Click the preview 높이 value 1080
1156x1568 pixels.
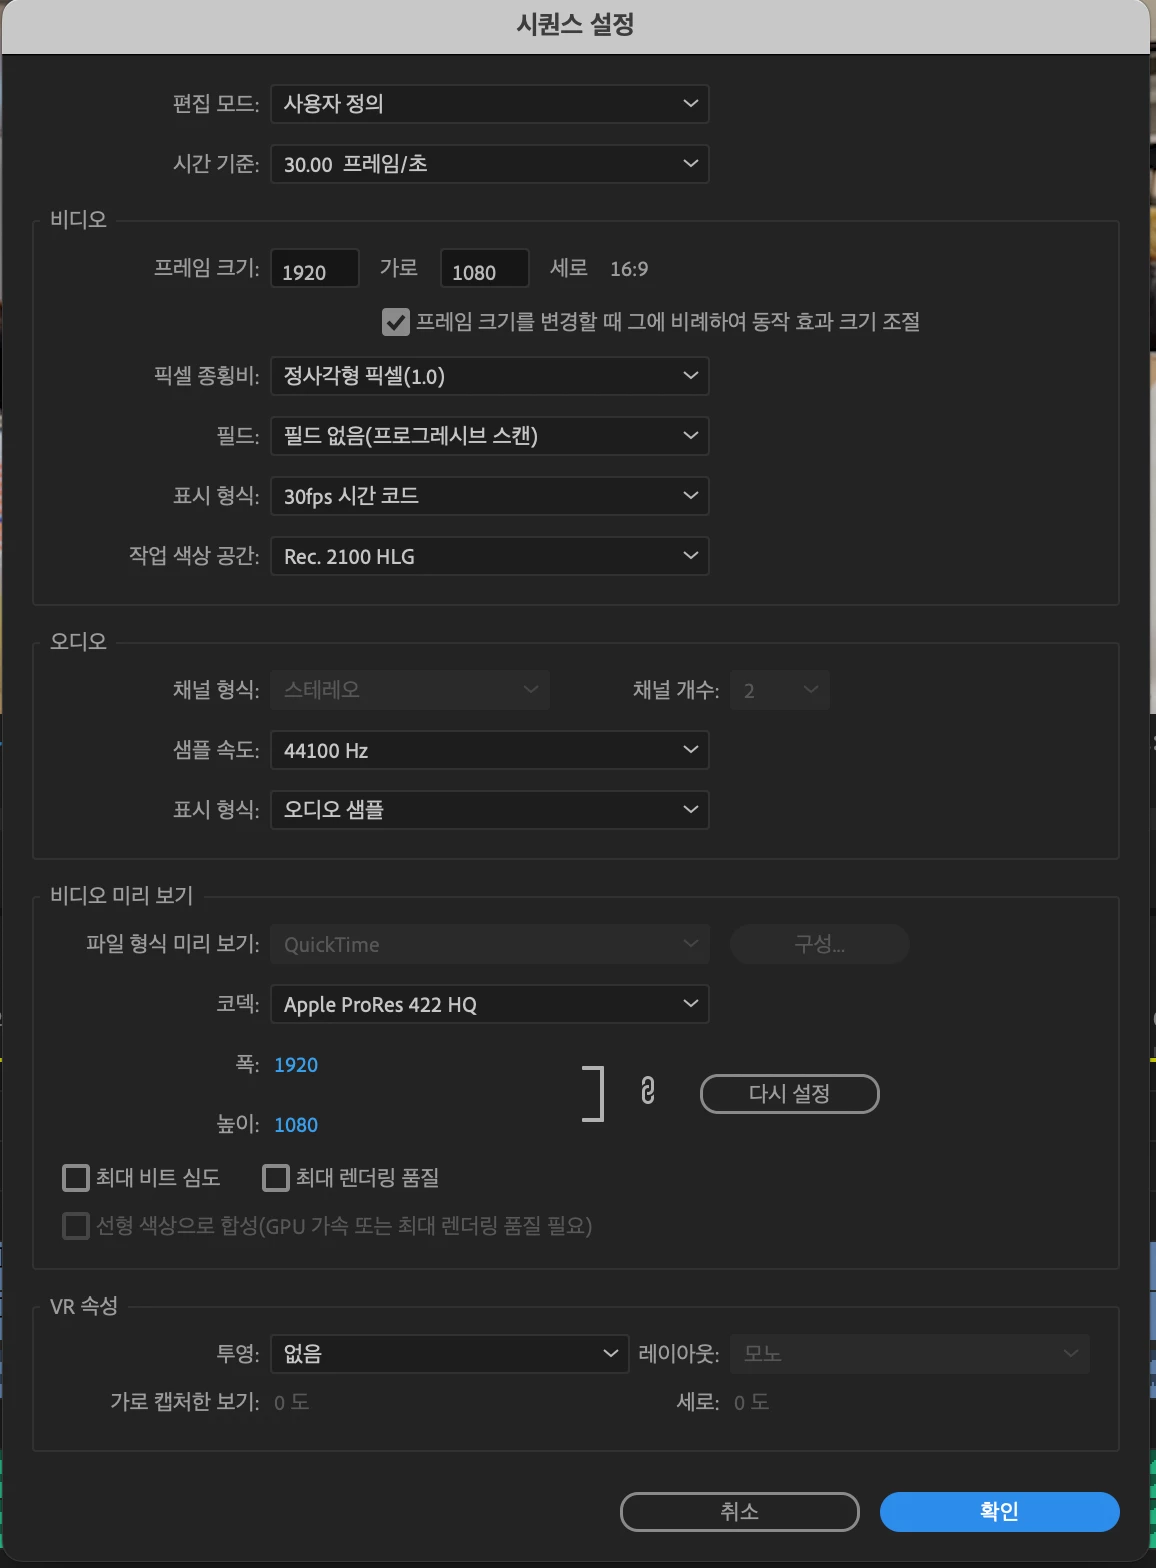tap(296, 1125)
